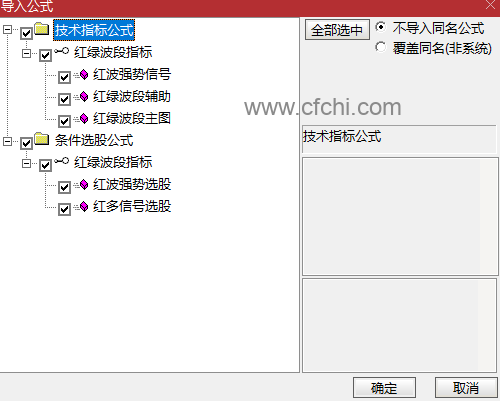Uncheck the 红波强势信号 checkbox
Image resolution: width=500 pixels, height=401 pixels.
pos(64,77)
